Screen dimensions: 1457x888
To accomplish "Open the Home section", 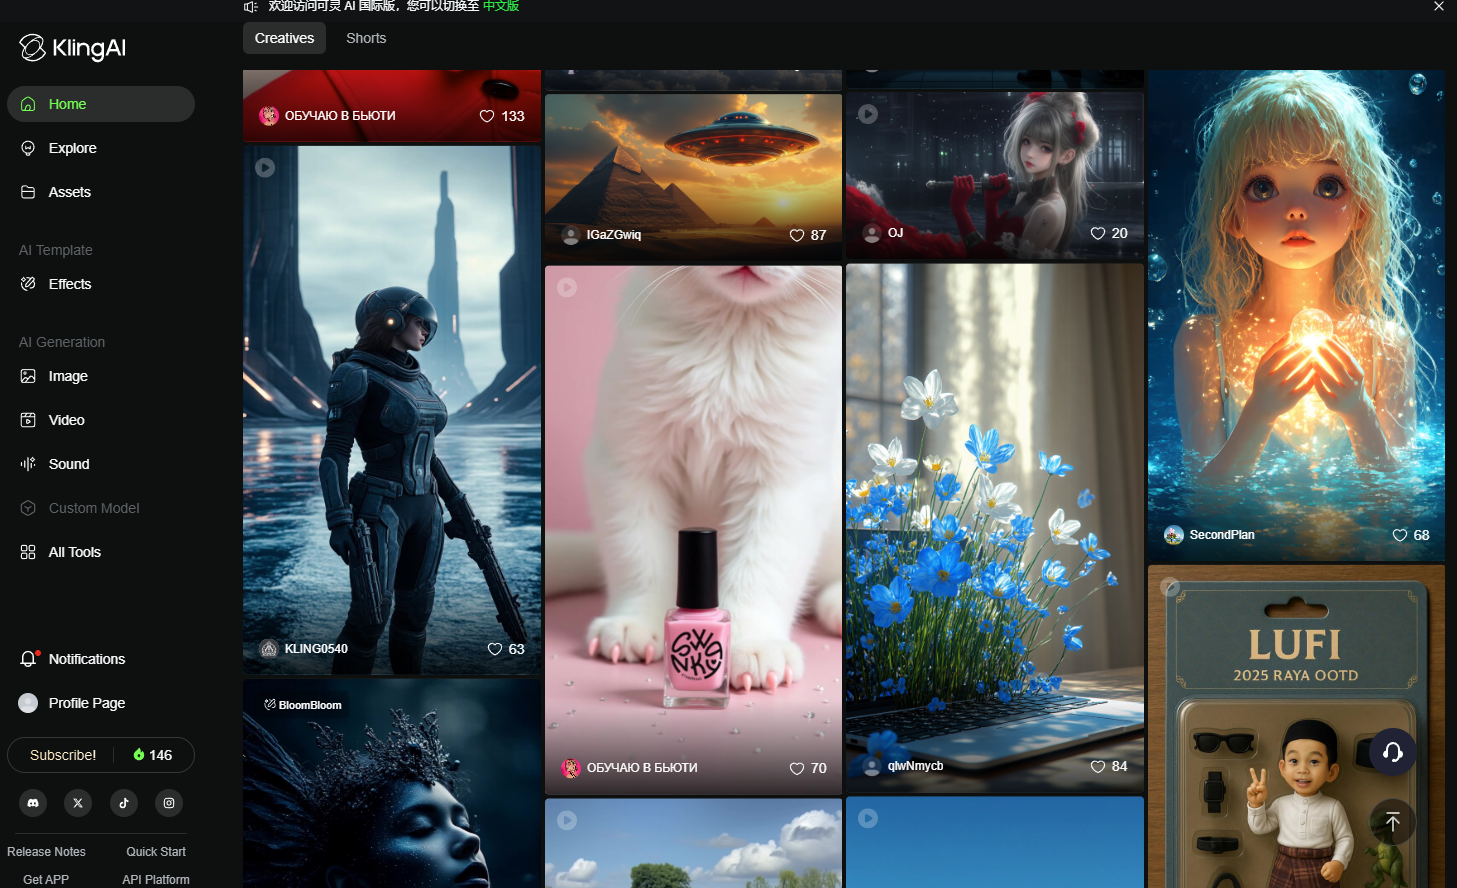I will coord(101,104).
